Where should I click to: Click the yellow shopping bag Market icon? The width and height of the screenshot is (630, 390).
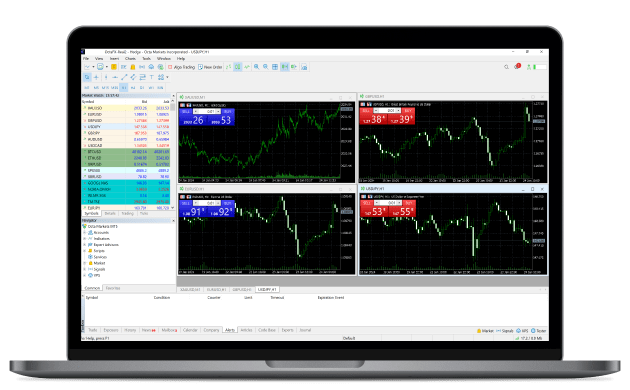133,67
